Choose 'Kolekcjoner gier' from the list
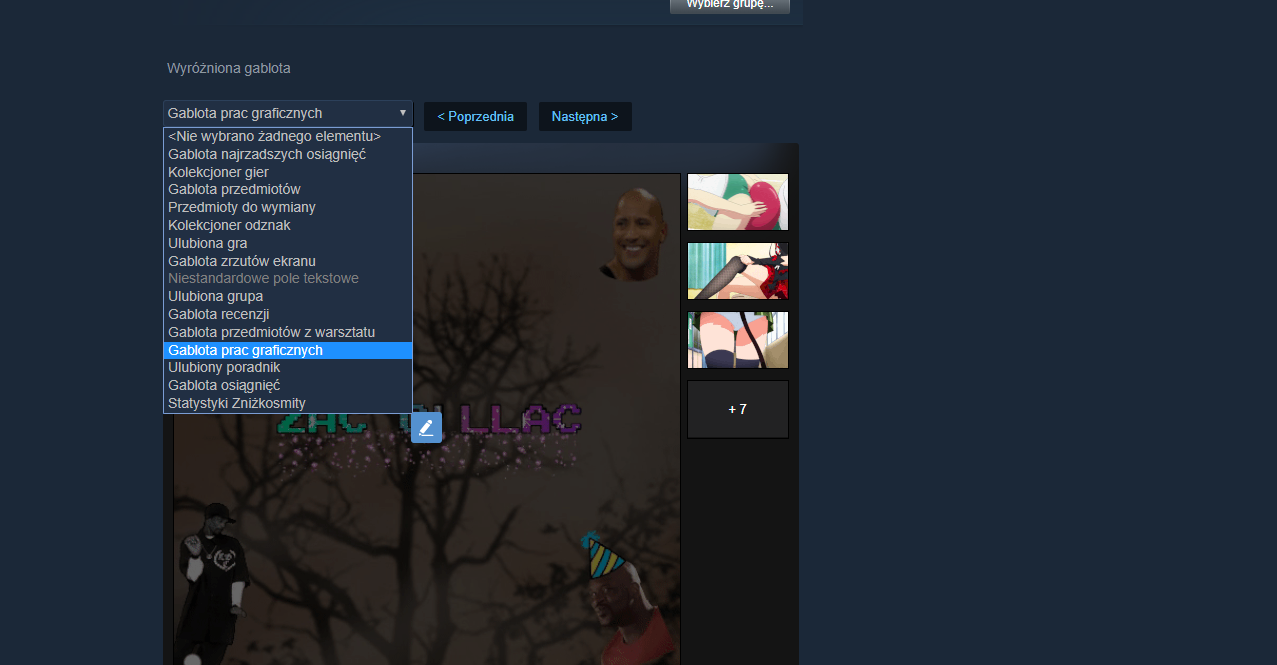This screenshot has width=1277, height=665. click(x=218, y=172)
